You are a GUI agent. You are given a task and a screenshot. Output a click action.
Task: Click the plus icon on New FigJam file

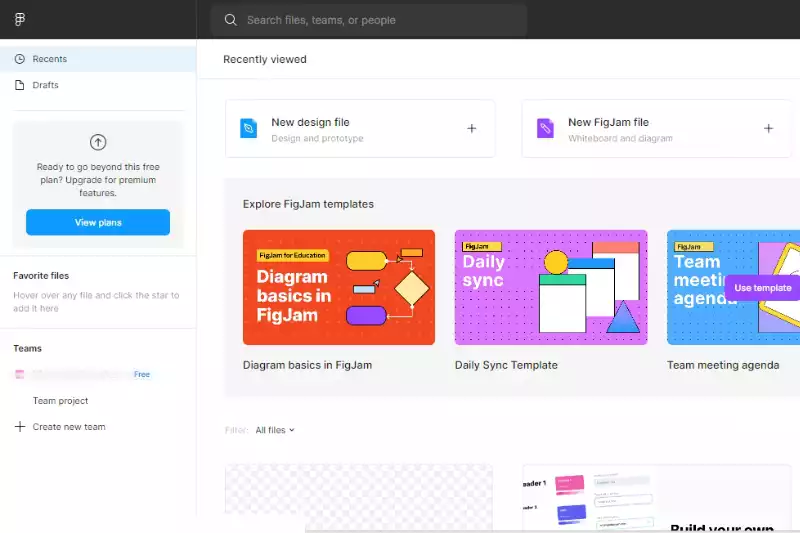[768, 129]
